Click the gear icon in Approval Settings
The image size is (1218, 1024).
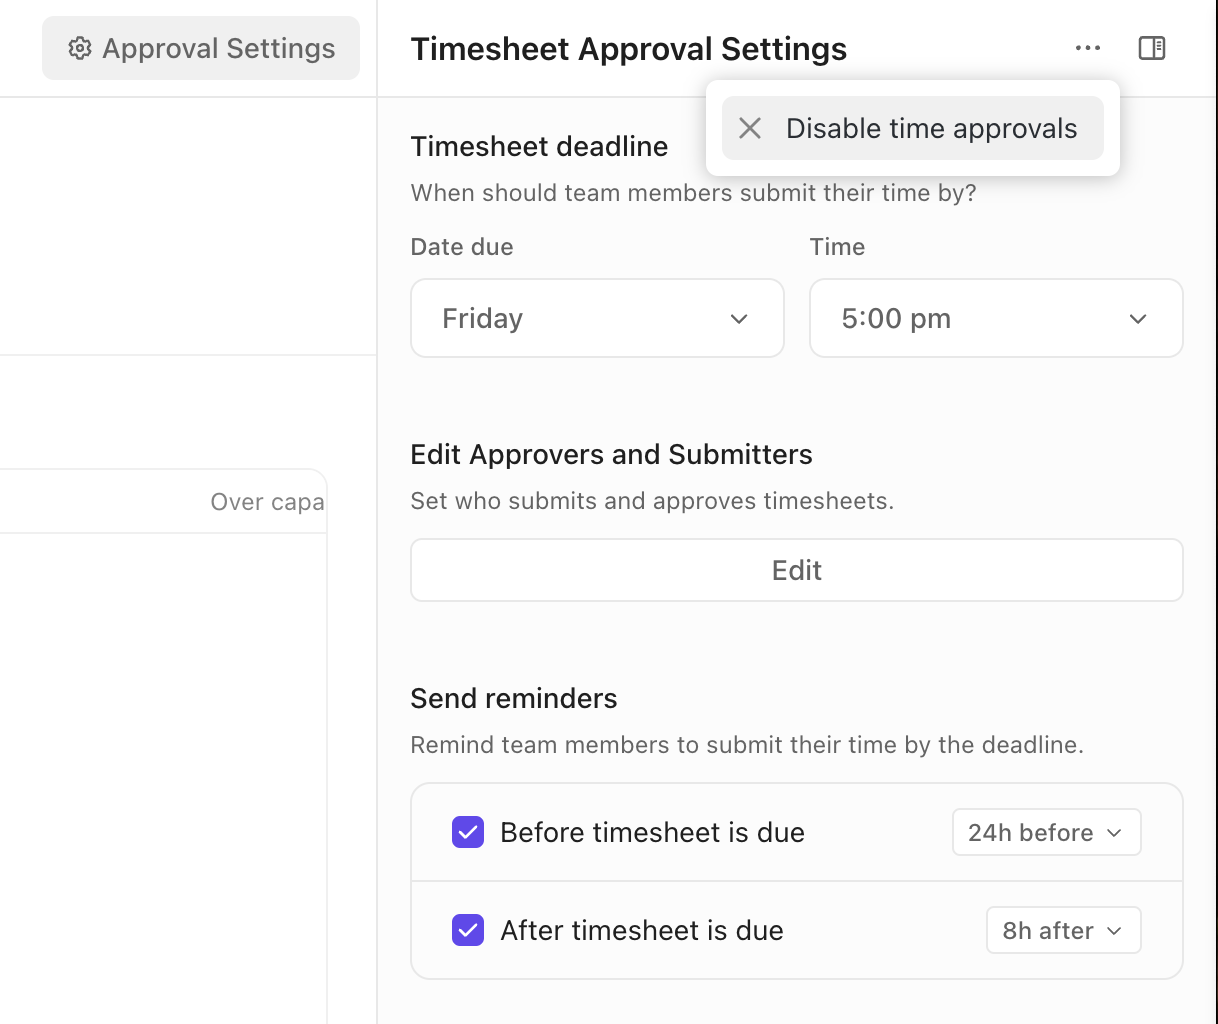point(80,48)
